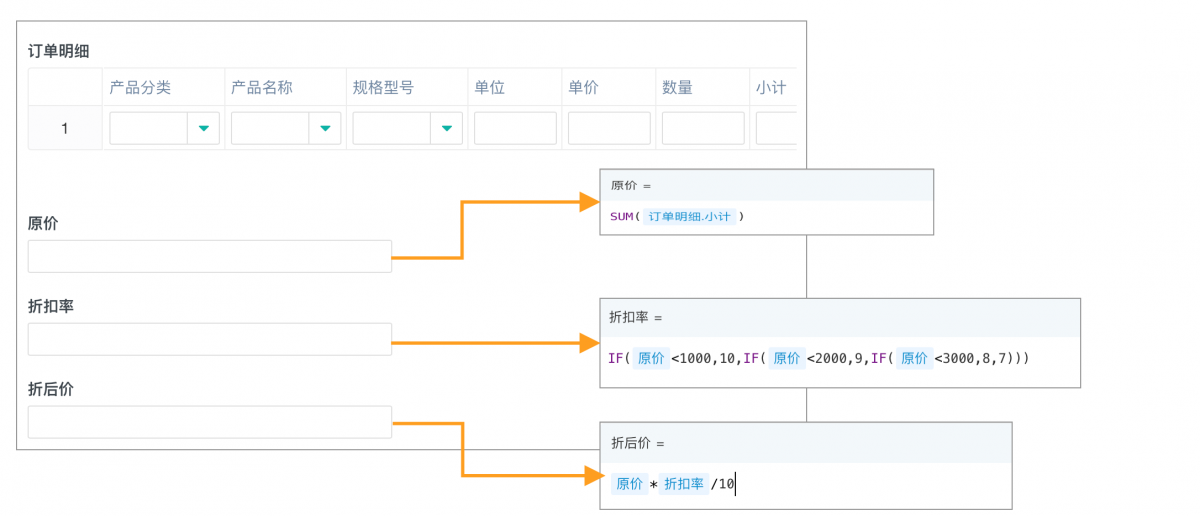This screenshot has width=1200, height=516.
Task: Click the 订单明细.小计 tag in SUM formula
Action: pos(688,216)
